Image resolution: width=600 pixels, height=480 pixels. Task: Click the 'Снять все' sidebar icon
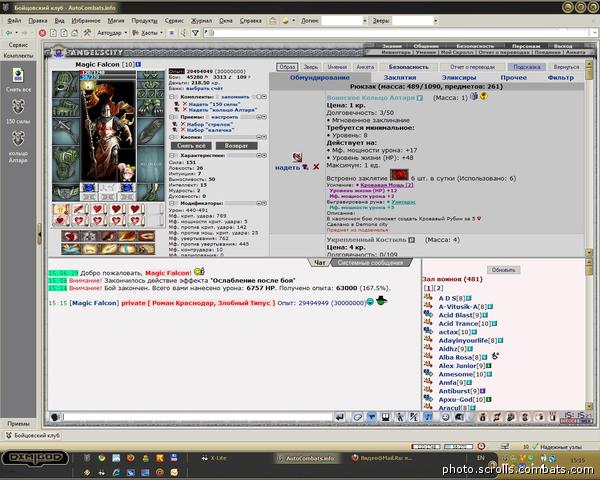[18, 75]
